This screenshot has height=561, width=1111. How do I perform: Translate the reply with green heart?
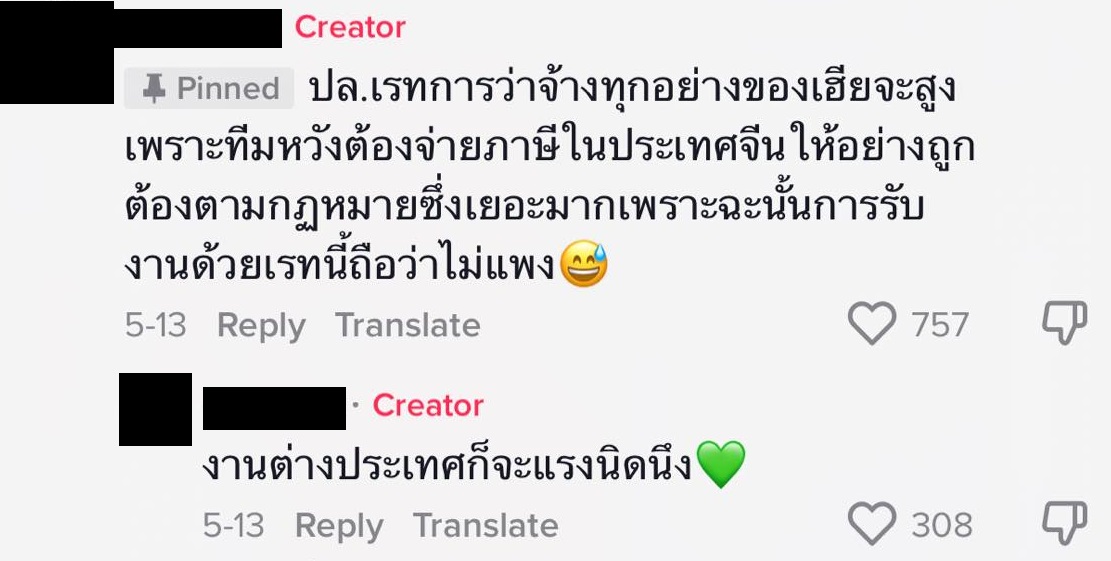click(486, 526)
